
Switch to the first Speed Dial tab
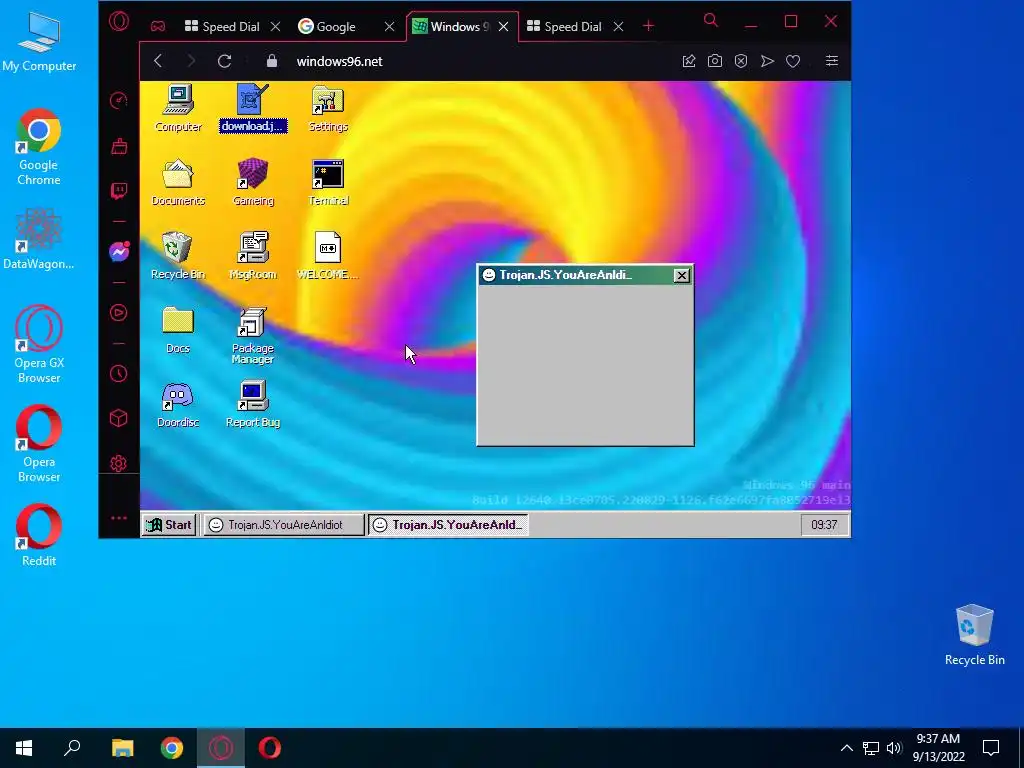pos(223,27)
